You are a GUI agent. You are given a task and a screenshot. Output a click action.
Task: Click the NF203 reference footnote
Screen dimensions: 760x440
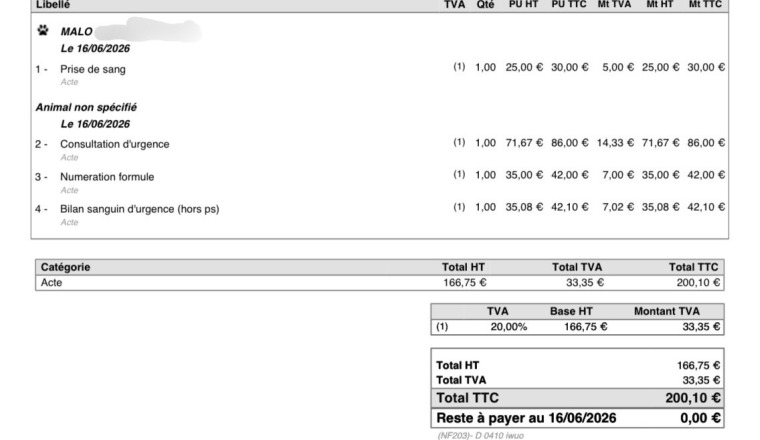coord(480,435)
